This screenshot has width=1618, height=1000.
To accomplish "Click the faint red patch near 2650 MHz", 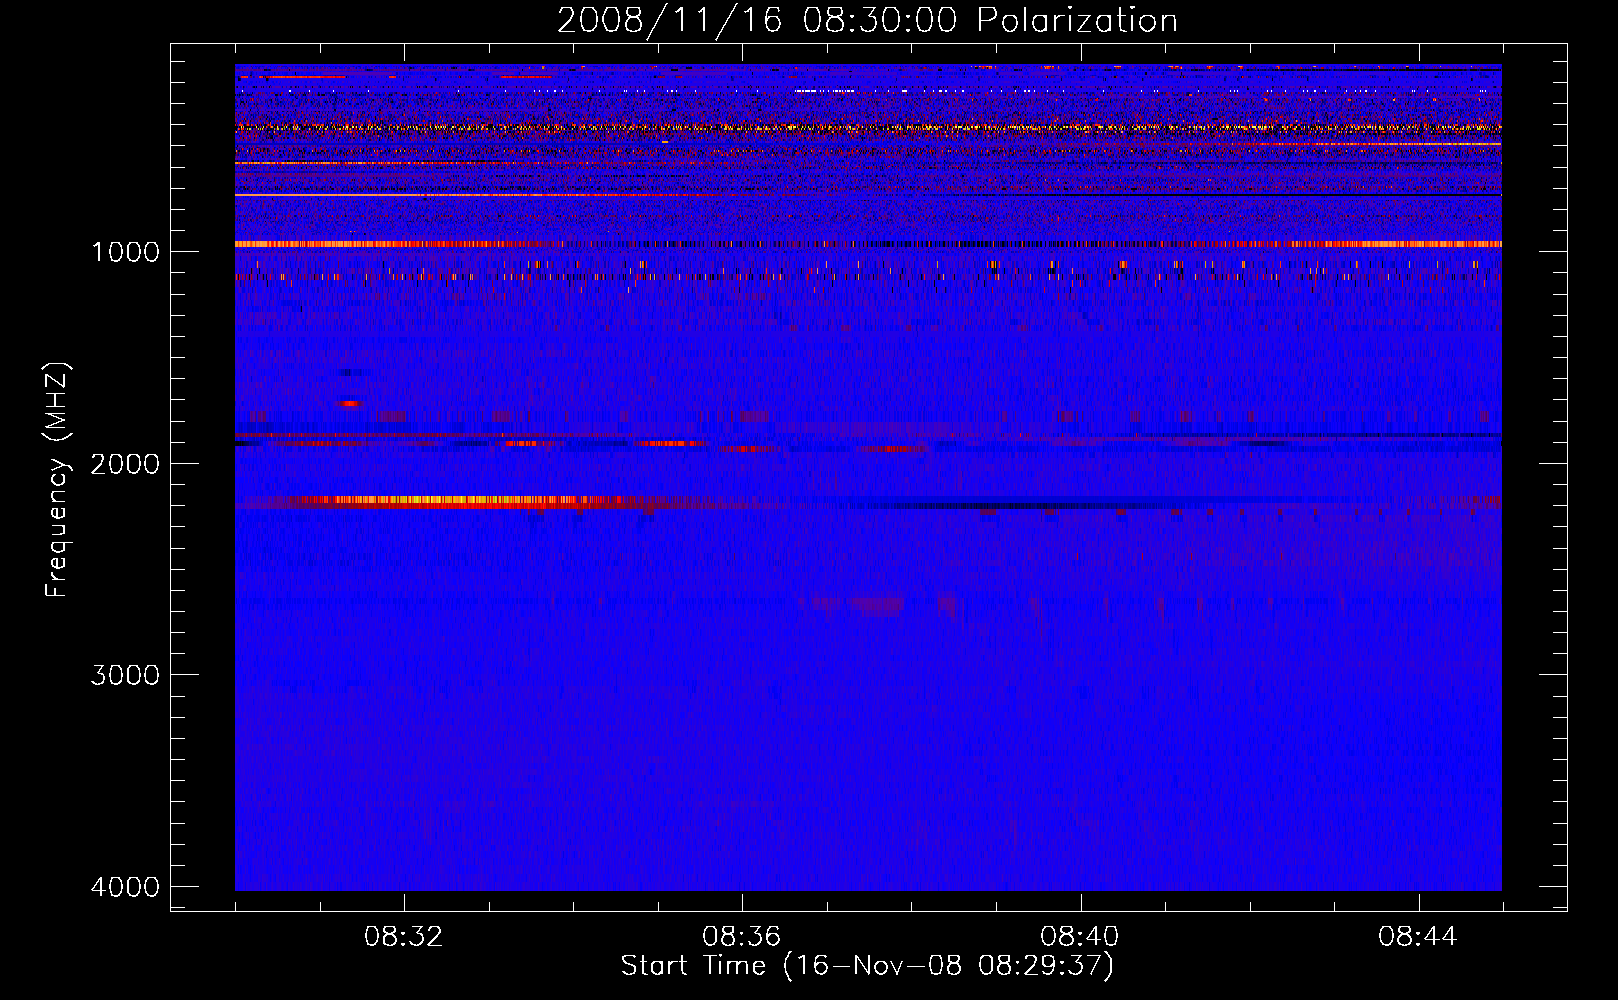I will click(877, 604).
